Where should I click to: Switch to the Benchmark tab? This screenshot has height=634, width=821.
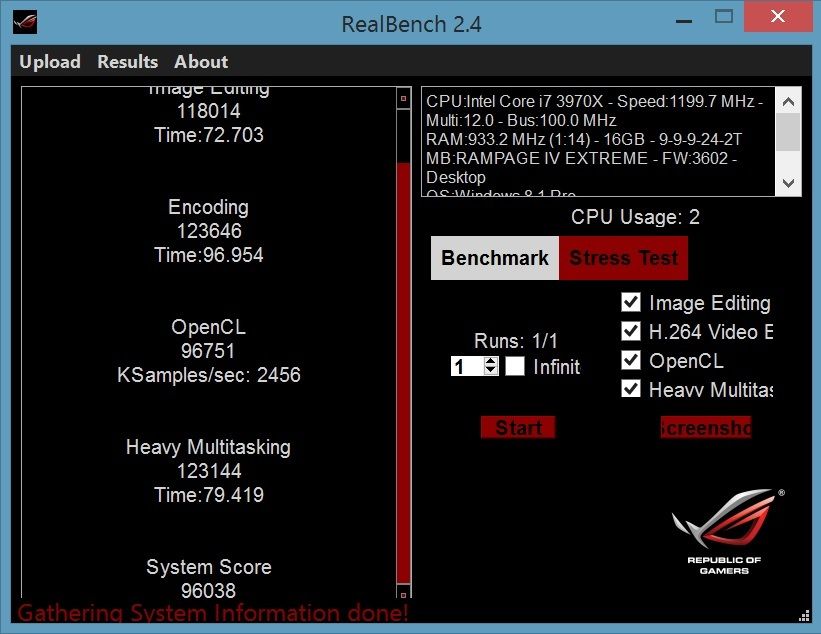click(495, 258)
